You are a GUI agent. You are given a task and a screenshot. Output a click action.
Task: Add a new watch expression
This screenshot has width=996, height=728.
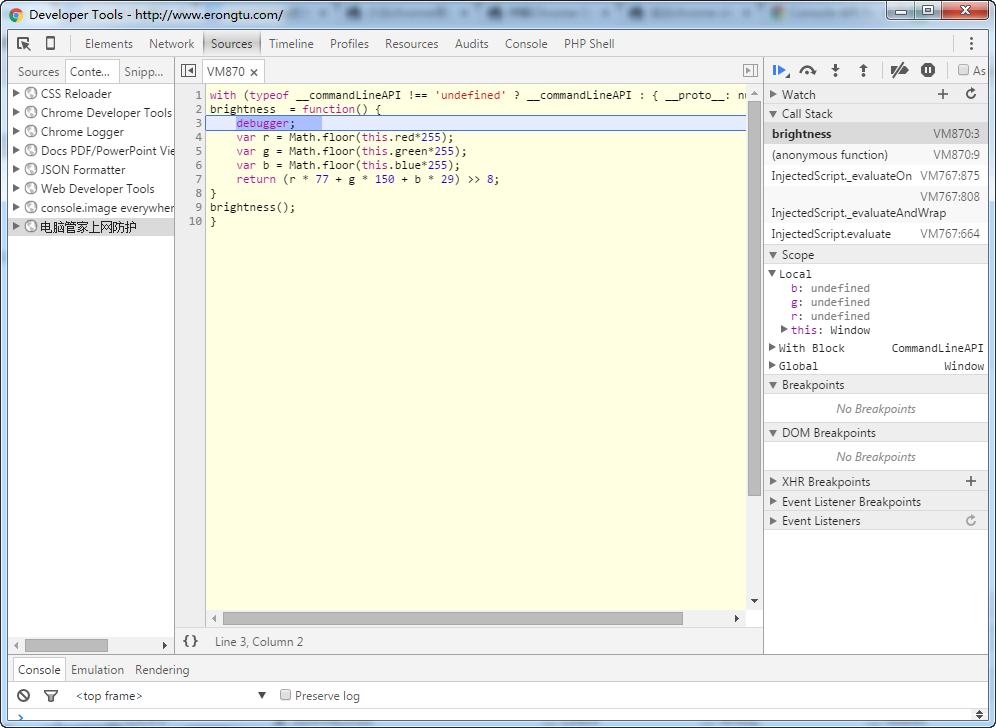tap(942, 94)
